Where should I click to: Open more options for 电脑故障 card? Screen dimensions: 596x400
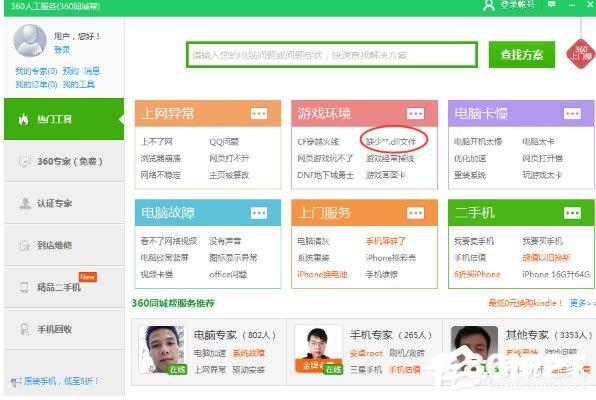point(259,213)
